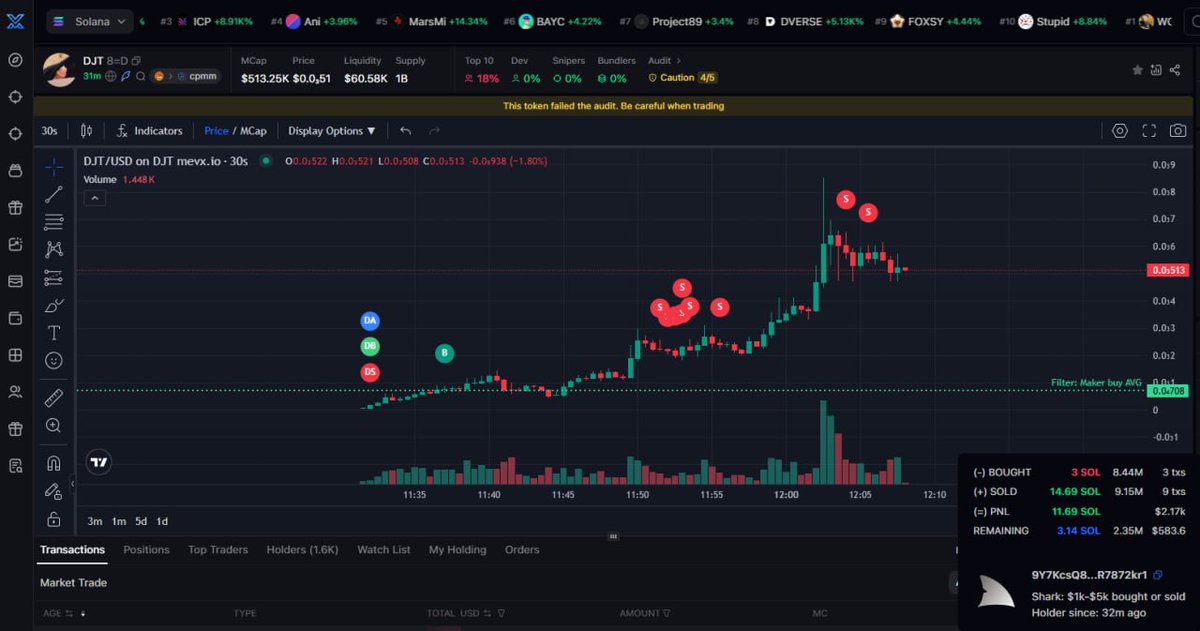Open the Indicators panel

(x=149, y=131)
